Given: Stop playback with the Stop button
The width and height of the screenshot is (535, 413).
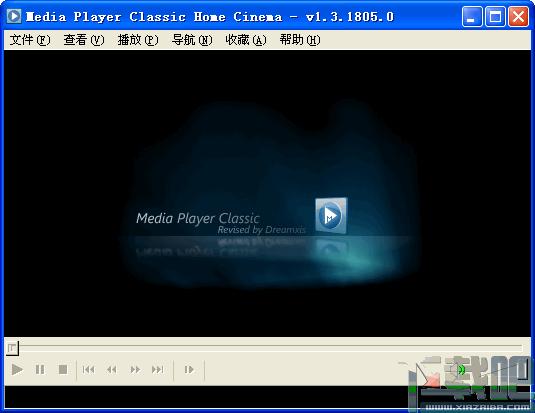Looking at the screenshot, I should (x=63, y=369).
